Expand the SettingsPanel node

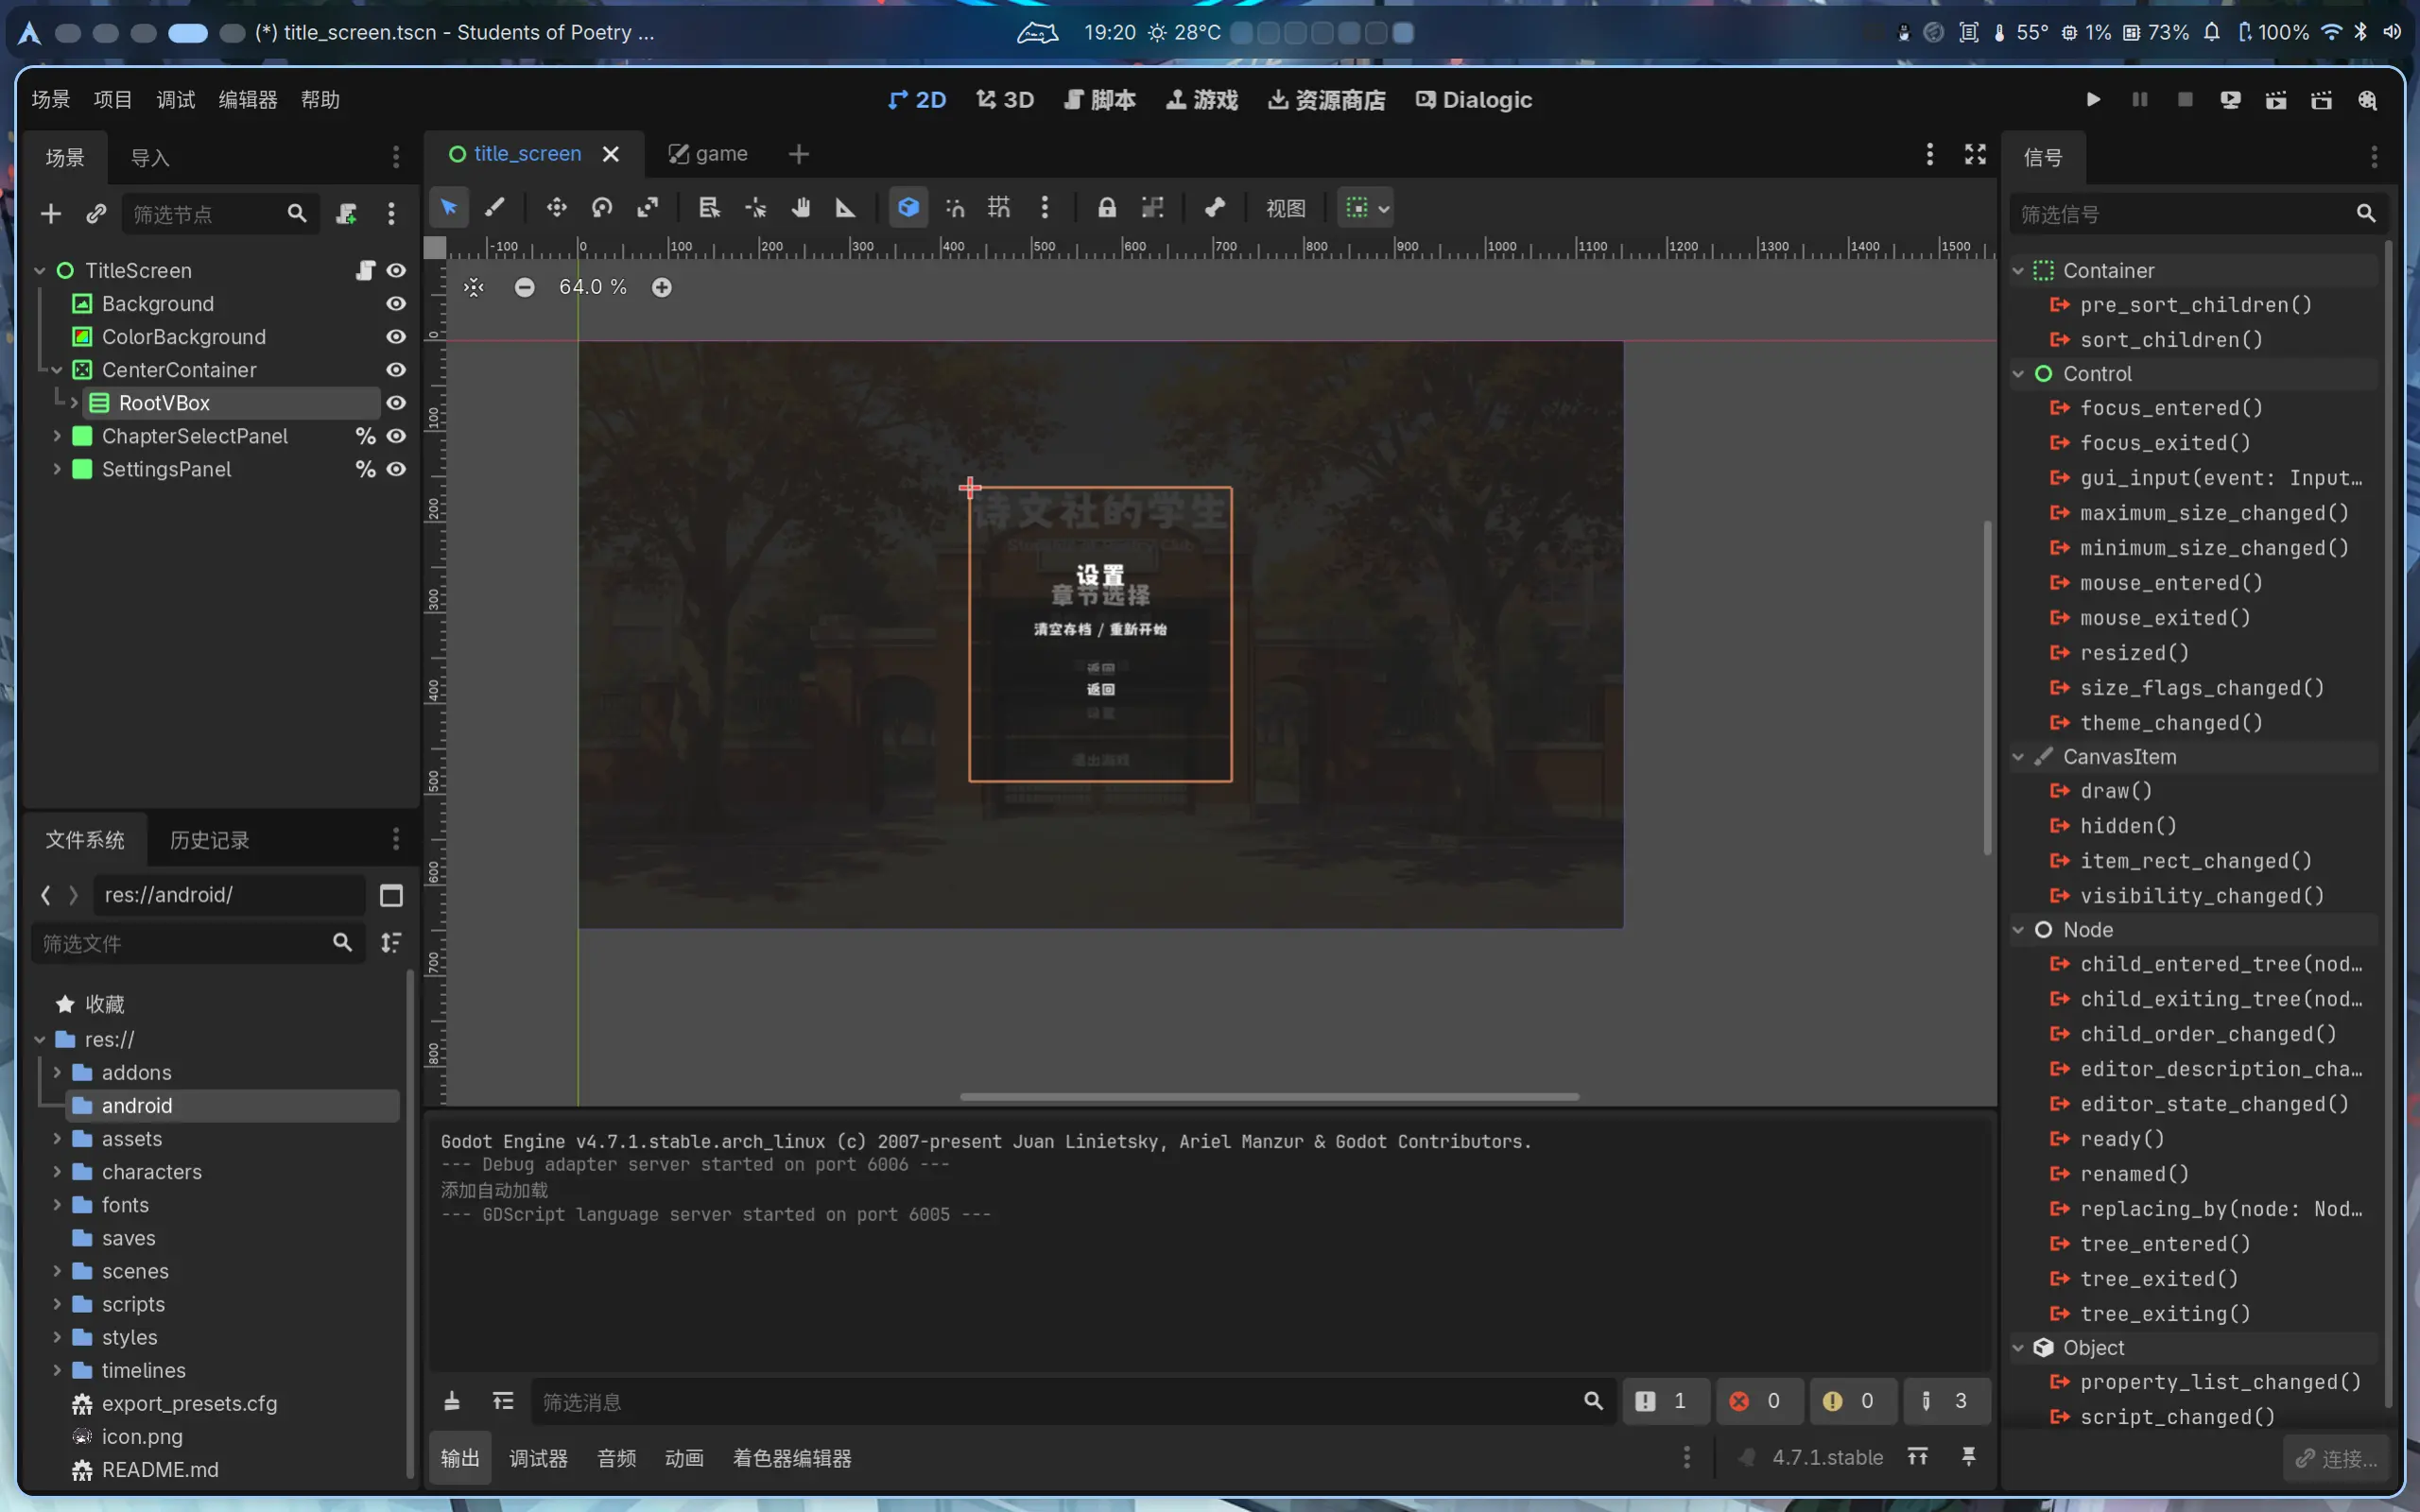pyautogui.click(x=57, y=470)
